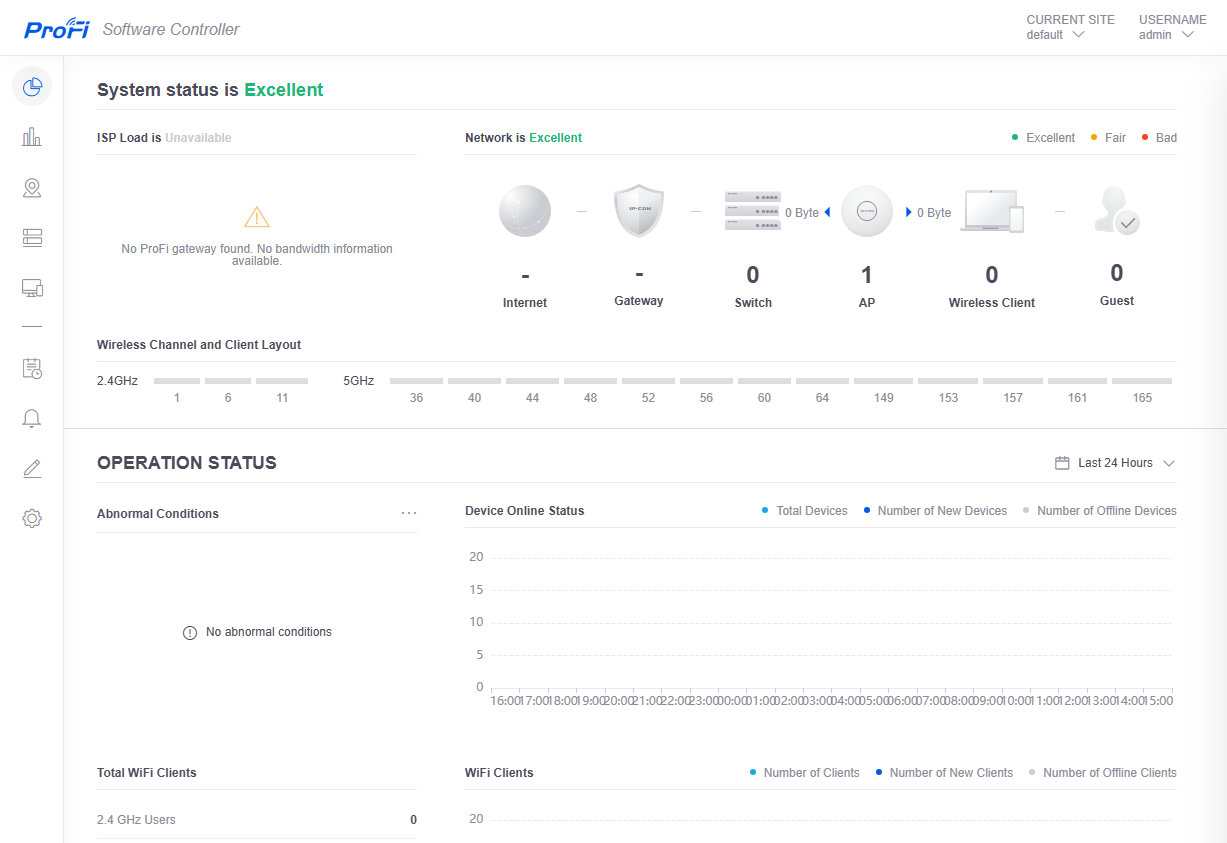Screen dimensions: 1227x843
Task: Open the clients monitor sidebar icon
Action: pyautogui.click(x=32, y=288)
